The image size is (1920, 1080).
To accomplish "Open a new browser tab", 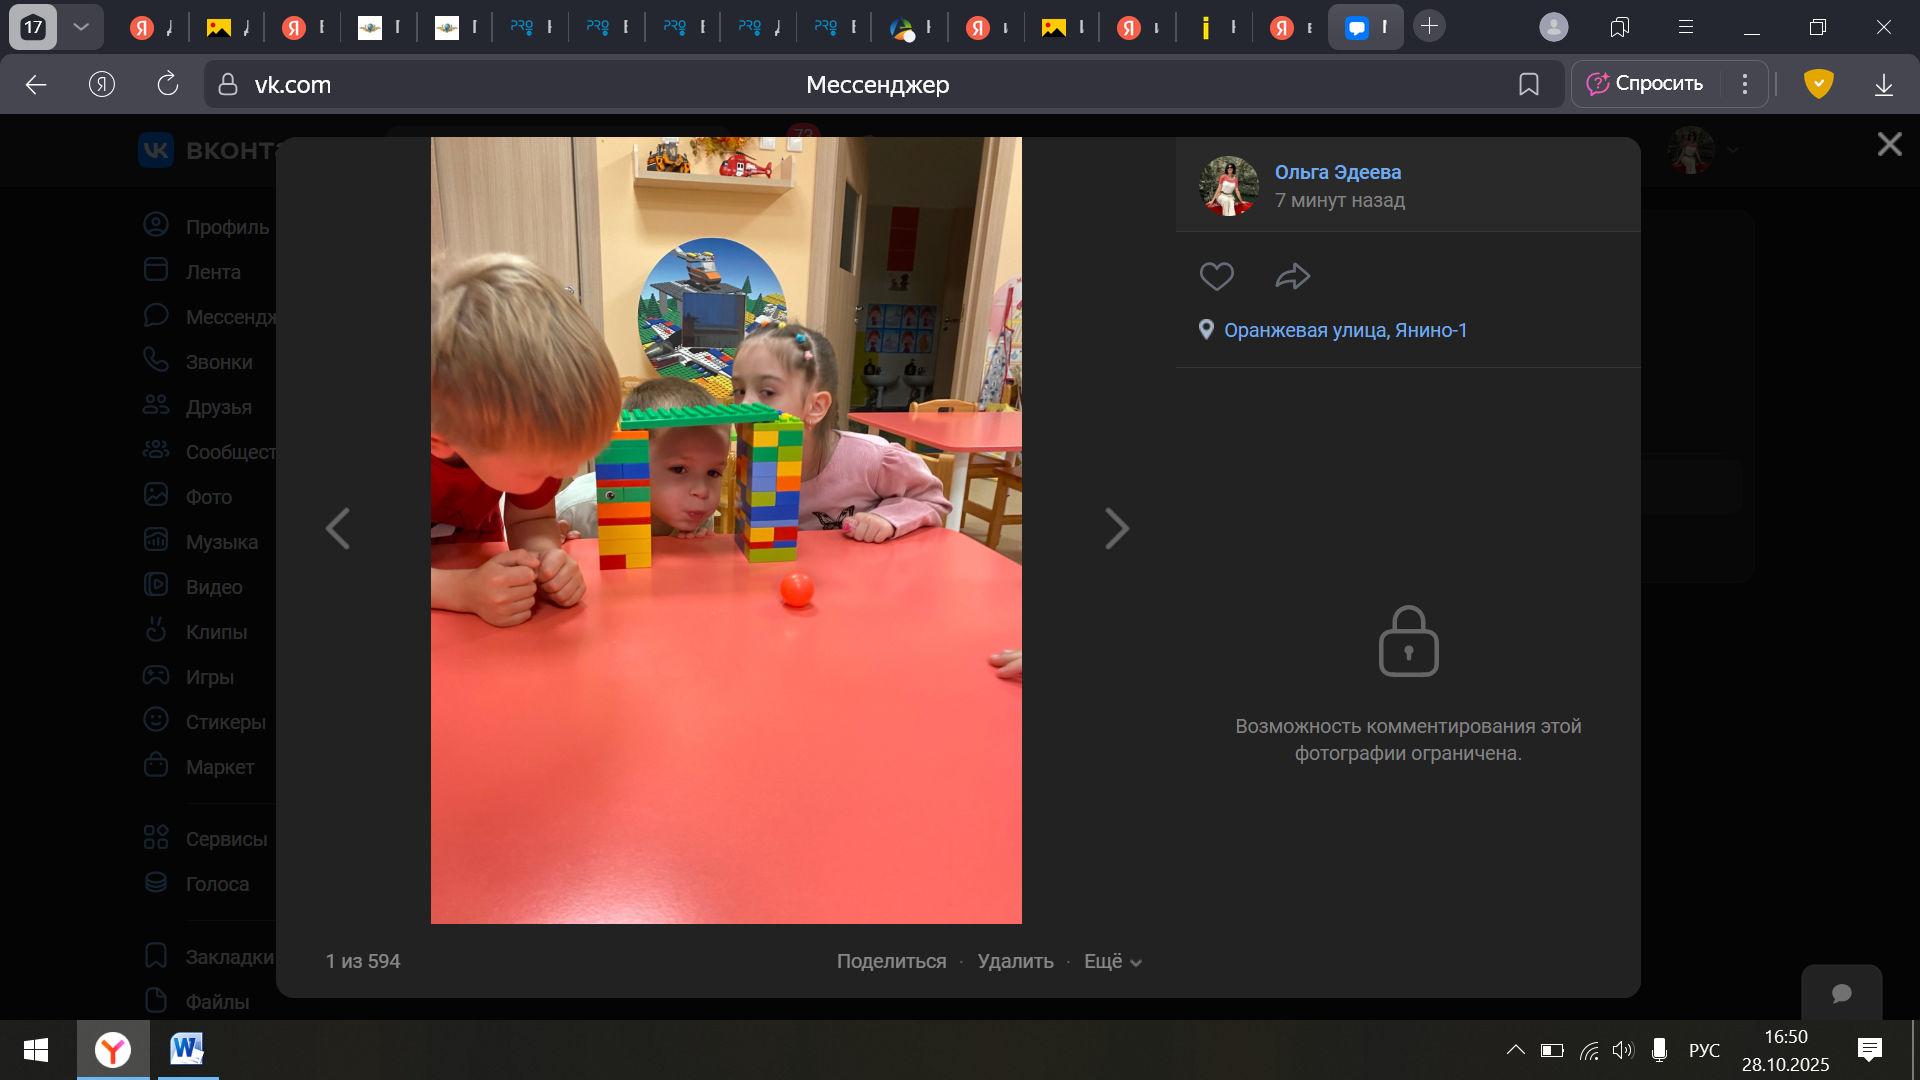I will pyautogui.click(x=1429, y=27).
